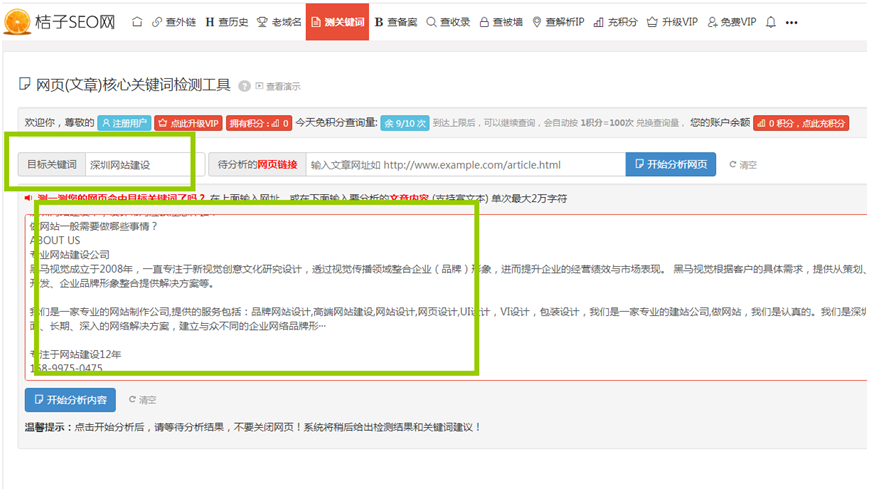Screen dimensions: 869x491
Task: Click the home icon in navigation bar
Action: [x=137, y=22]
